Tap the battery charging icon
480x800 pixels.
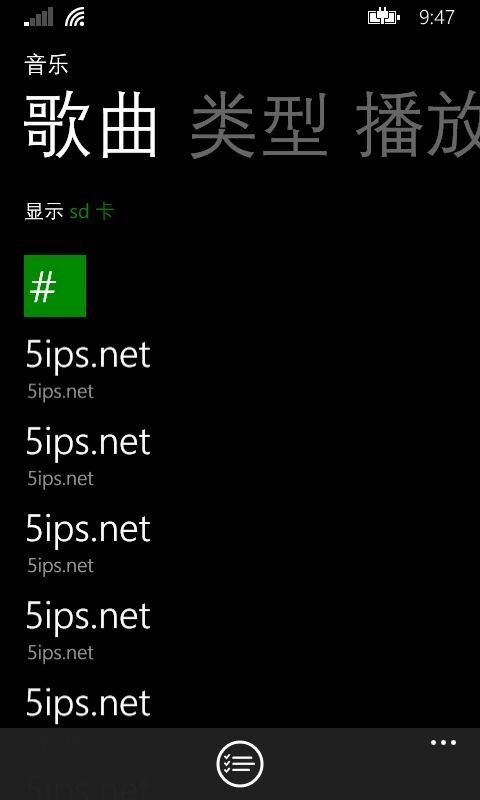pos(384,17)
